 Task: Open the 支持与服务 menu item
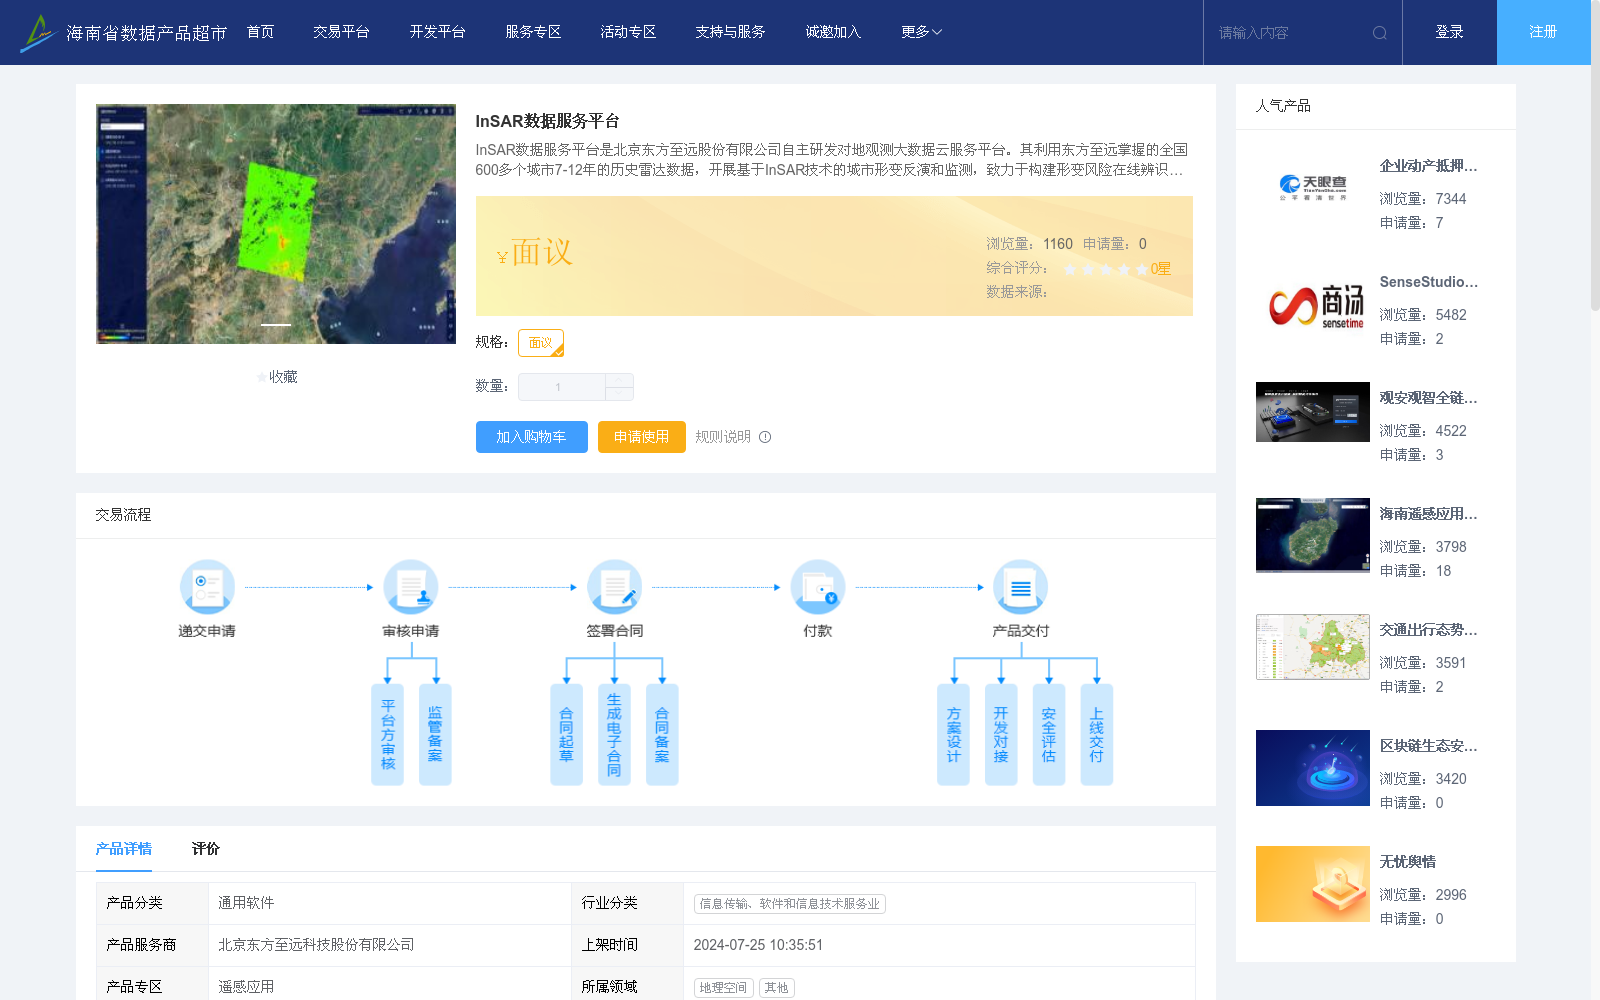(730, 32)
